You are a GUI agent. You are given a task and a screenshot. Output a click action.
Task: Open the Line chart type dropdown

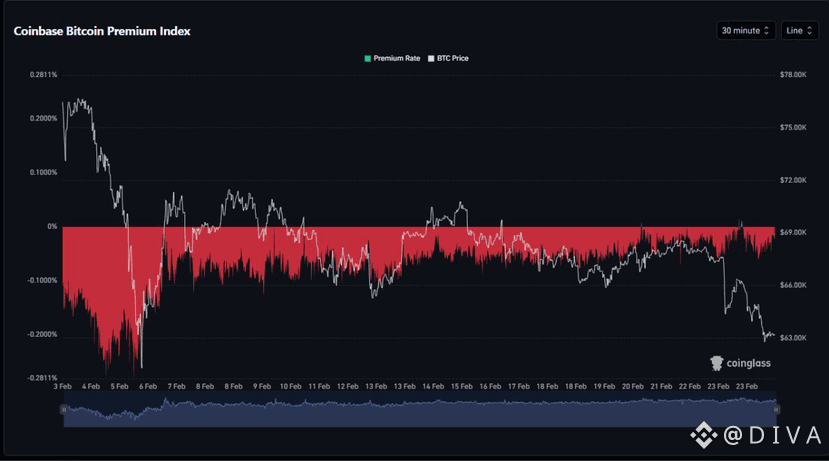pos(799,31)
